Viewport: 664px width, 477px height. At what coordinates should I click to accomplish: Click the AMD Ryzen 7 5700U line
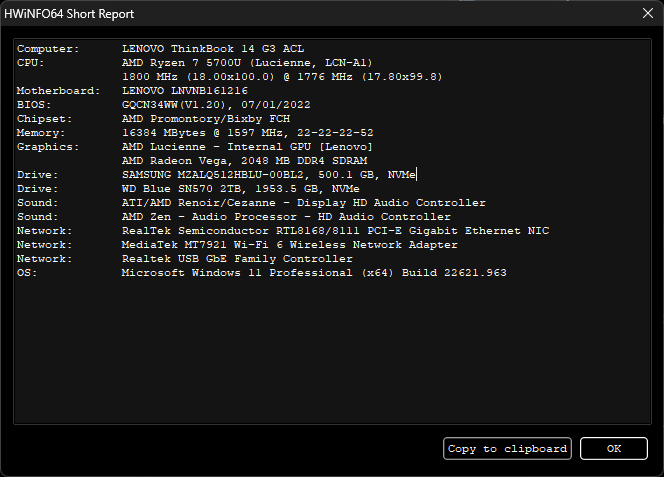(x=247, y=63)
